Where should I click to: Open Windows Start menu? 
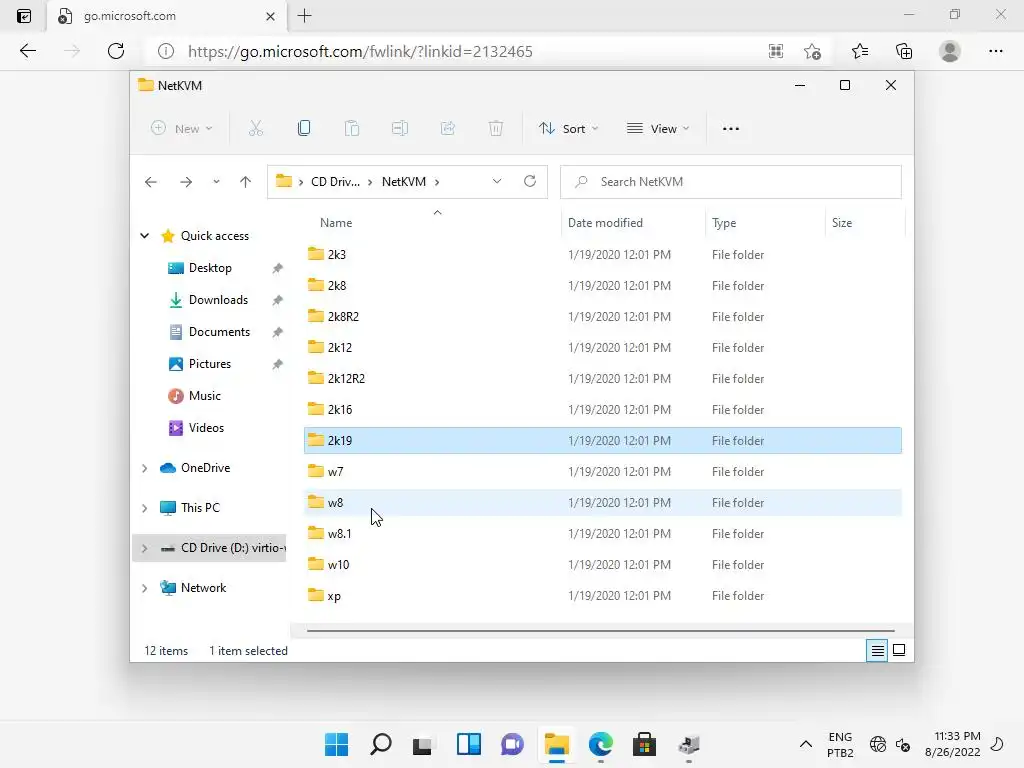[x=336, y=744]
